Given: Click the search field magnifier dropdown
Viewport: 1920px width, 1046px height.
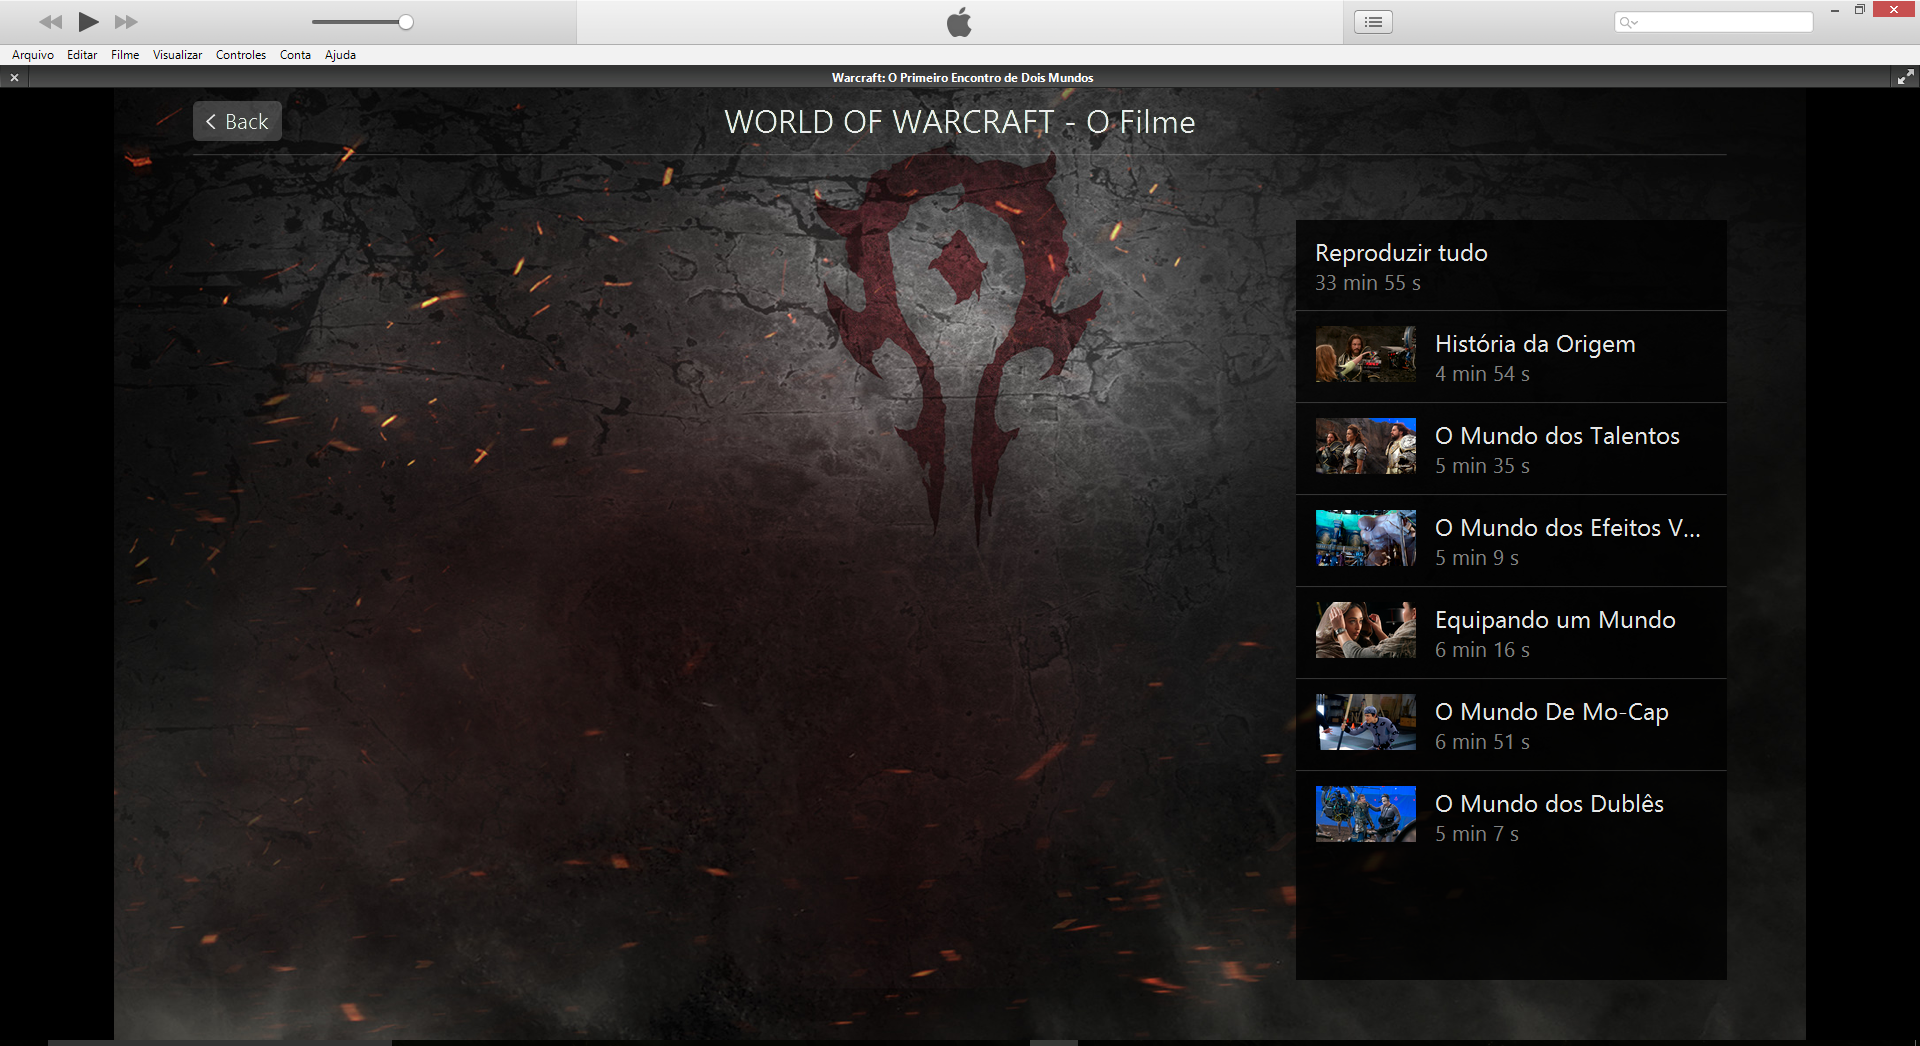Looking at the screenshot, I should [1629, 23].
